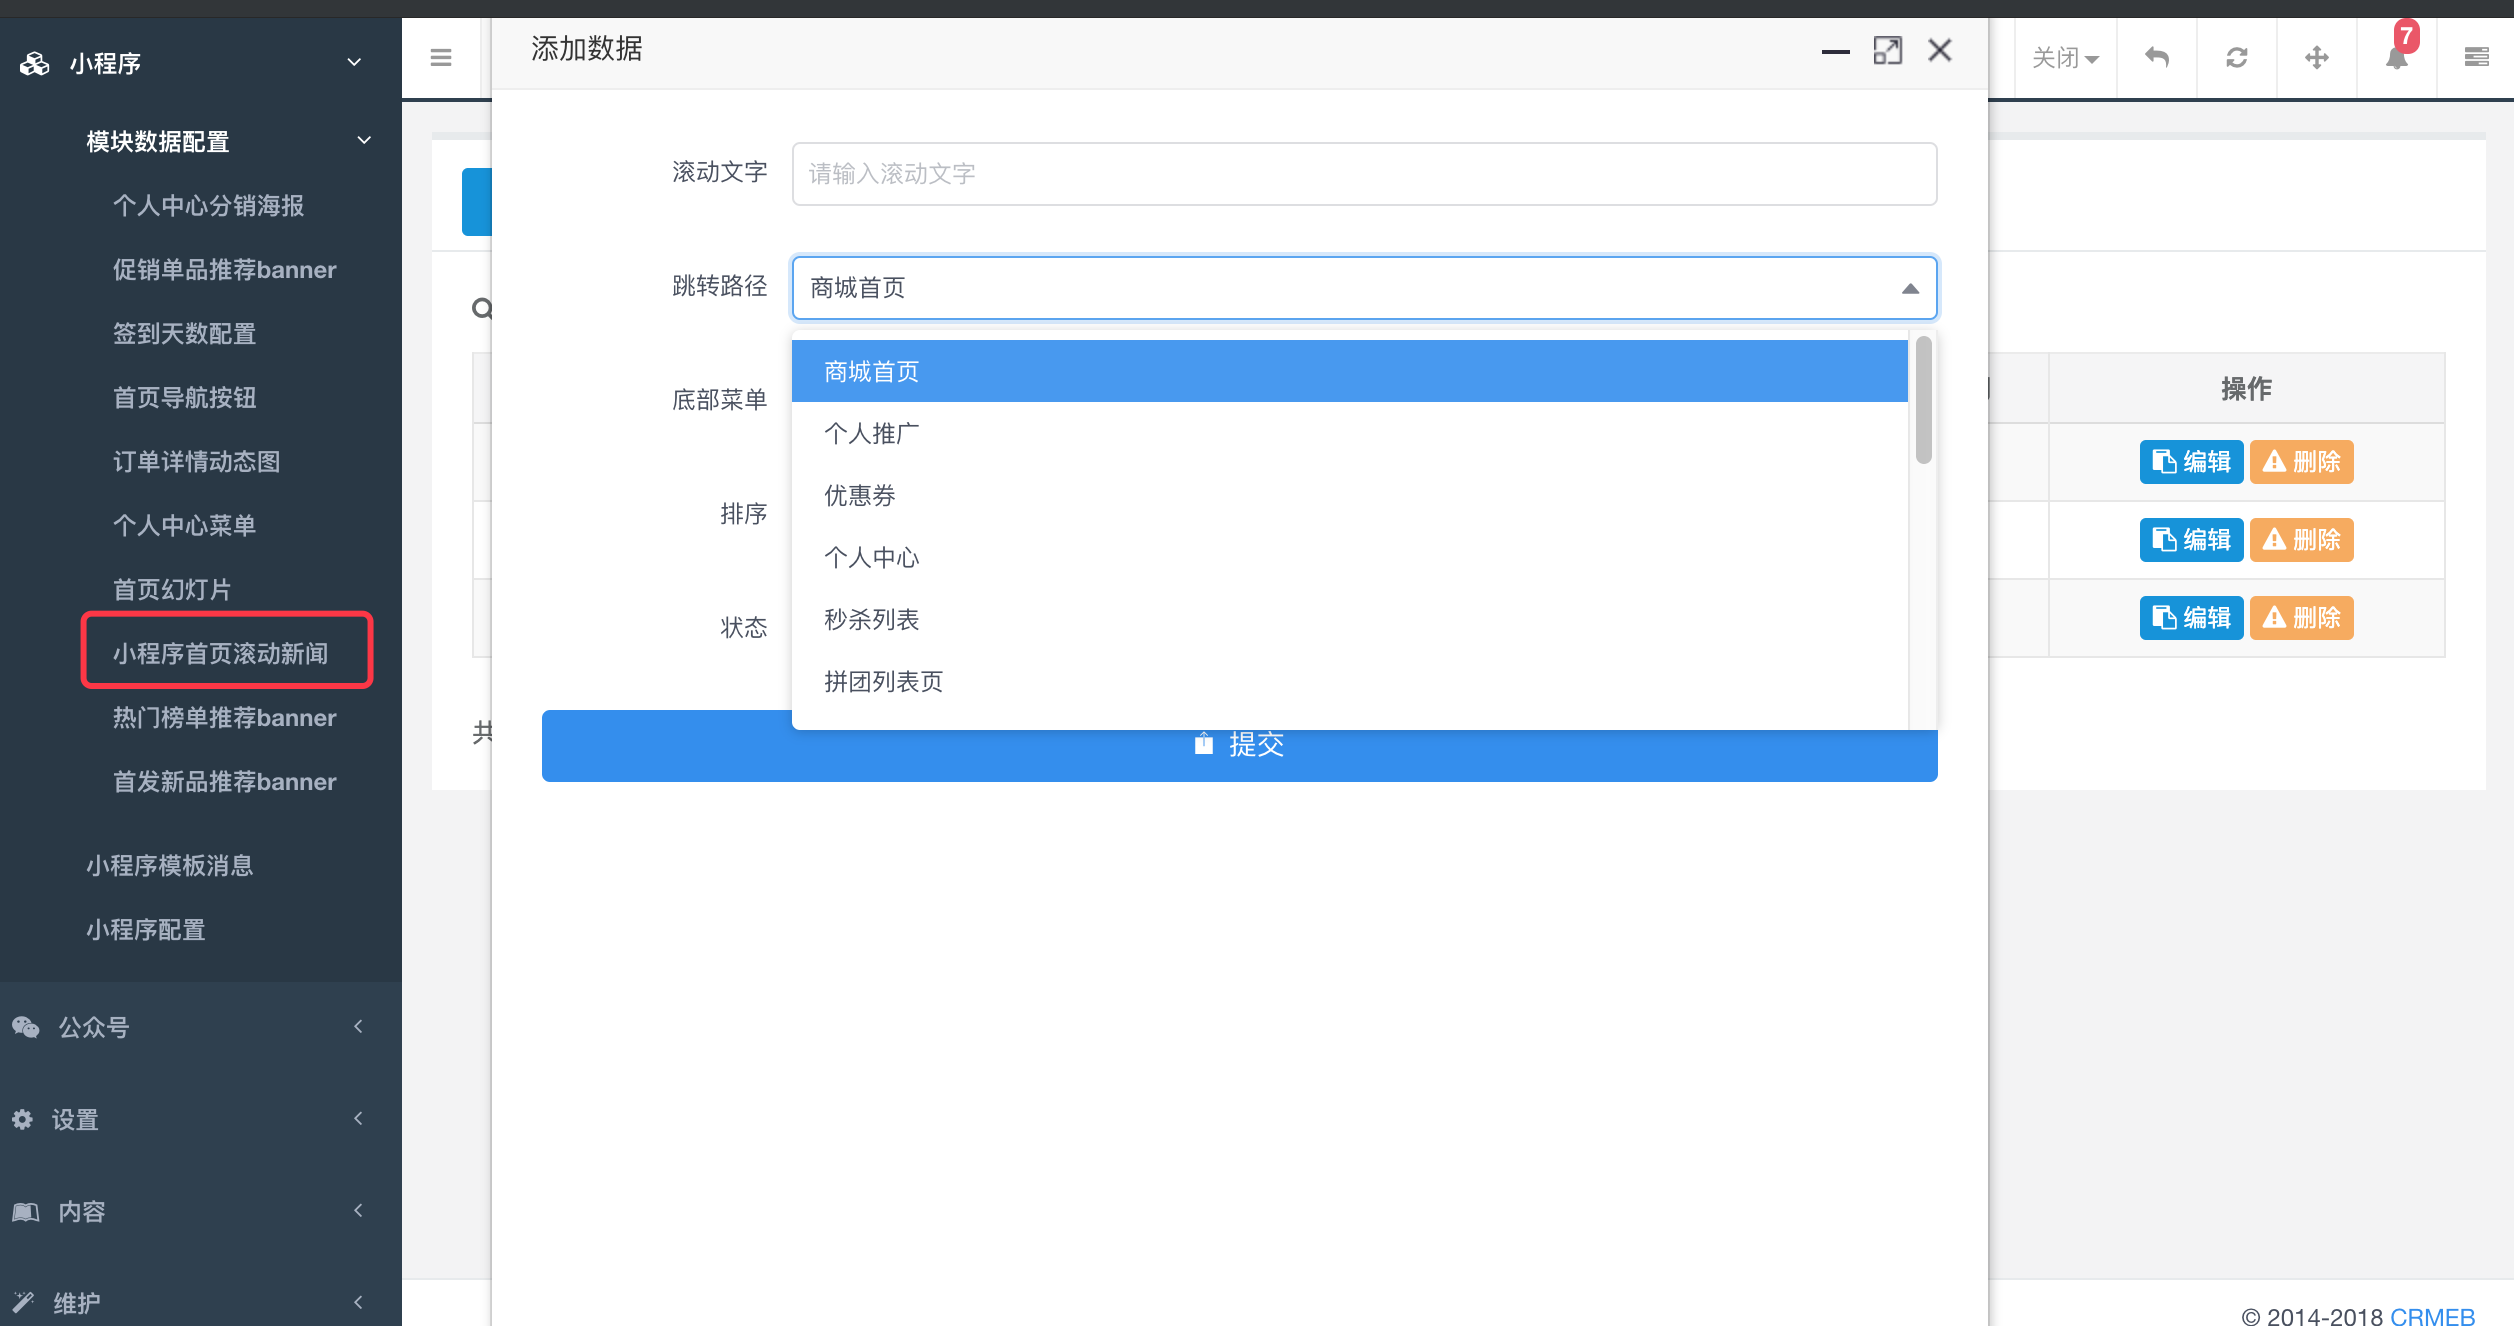Submit the form with 提交 button
The width and height of the screenshot is (2514, 1326).
1239,745
